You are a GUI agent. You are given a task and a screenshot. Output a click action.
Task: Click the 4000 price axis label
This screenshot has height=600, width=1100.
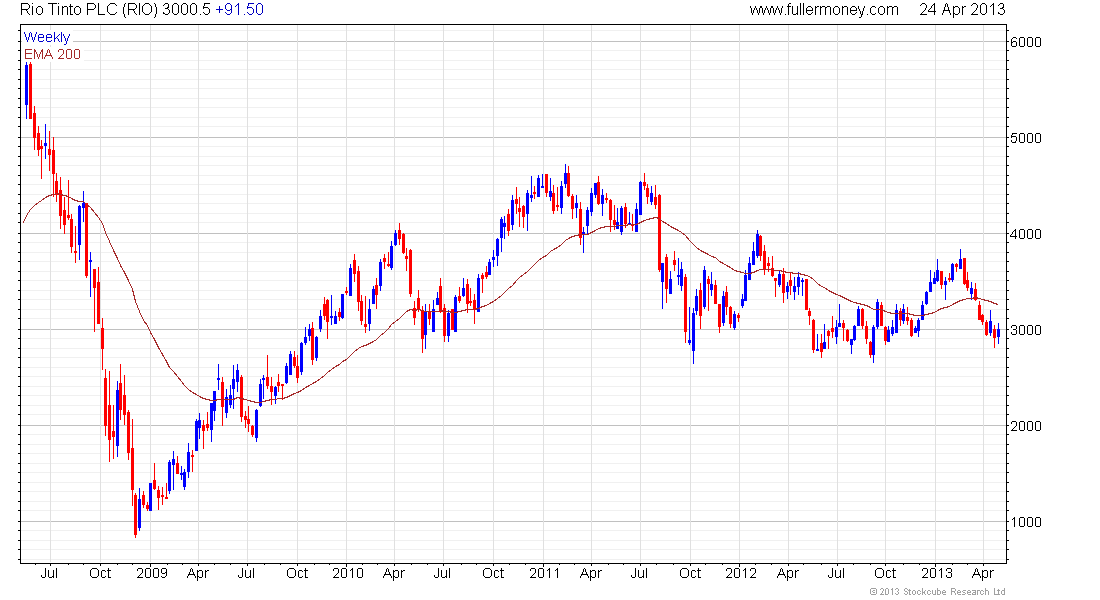click(1026, 234)
